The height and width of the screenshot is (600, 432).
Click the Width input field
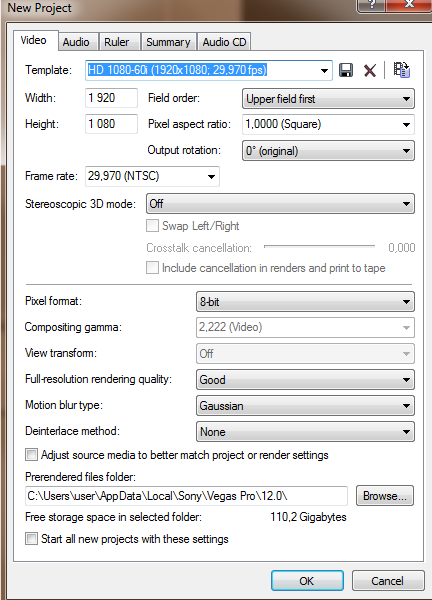click(x=111, y=98)
